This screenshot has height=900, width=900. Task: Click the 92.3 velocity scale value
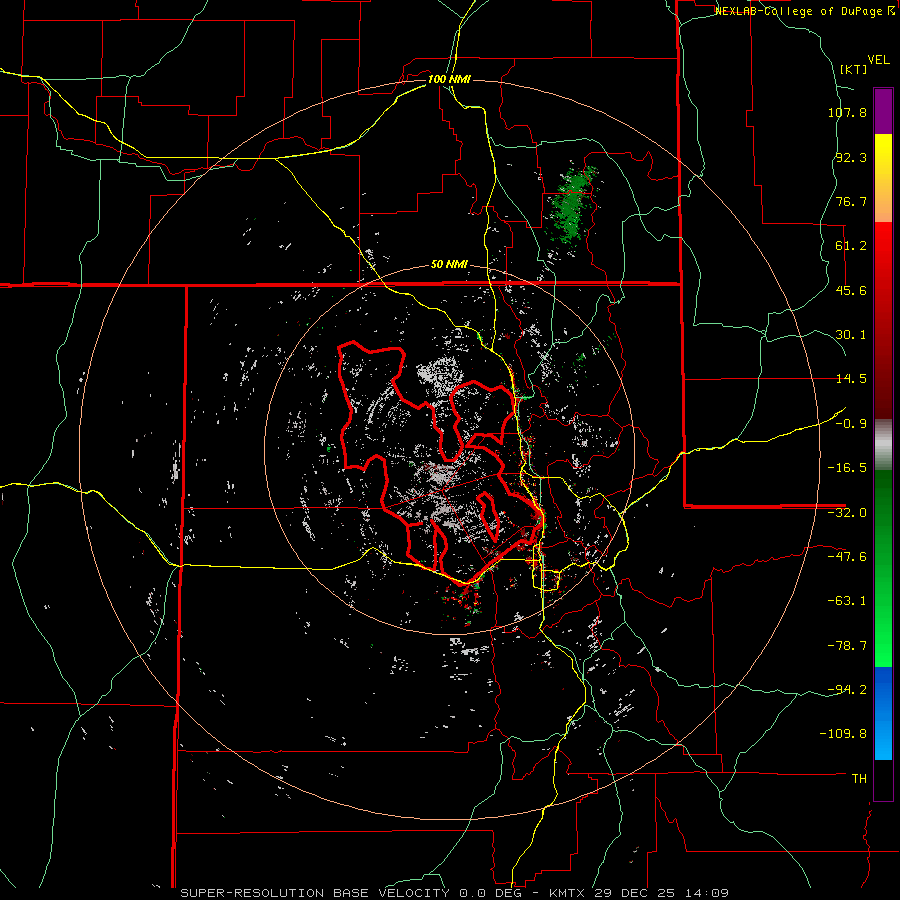851,157
